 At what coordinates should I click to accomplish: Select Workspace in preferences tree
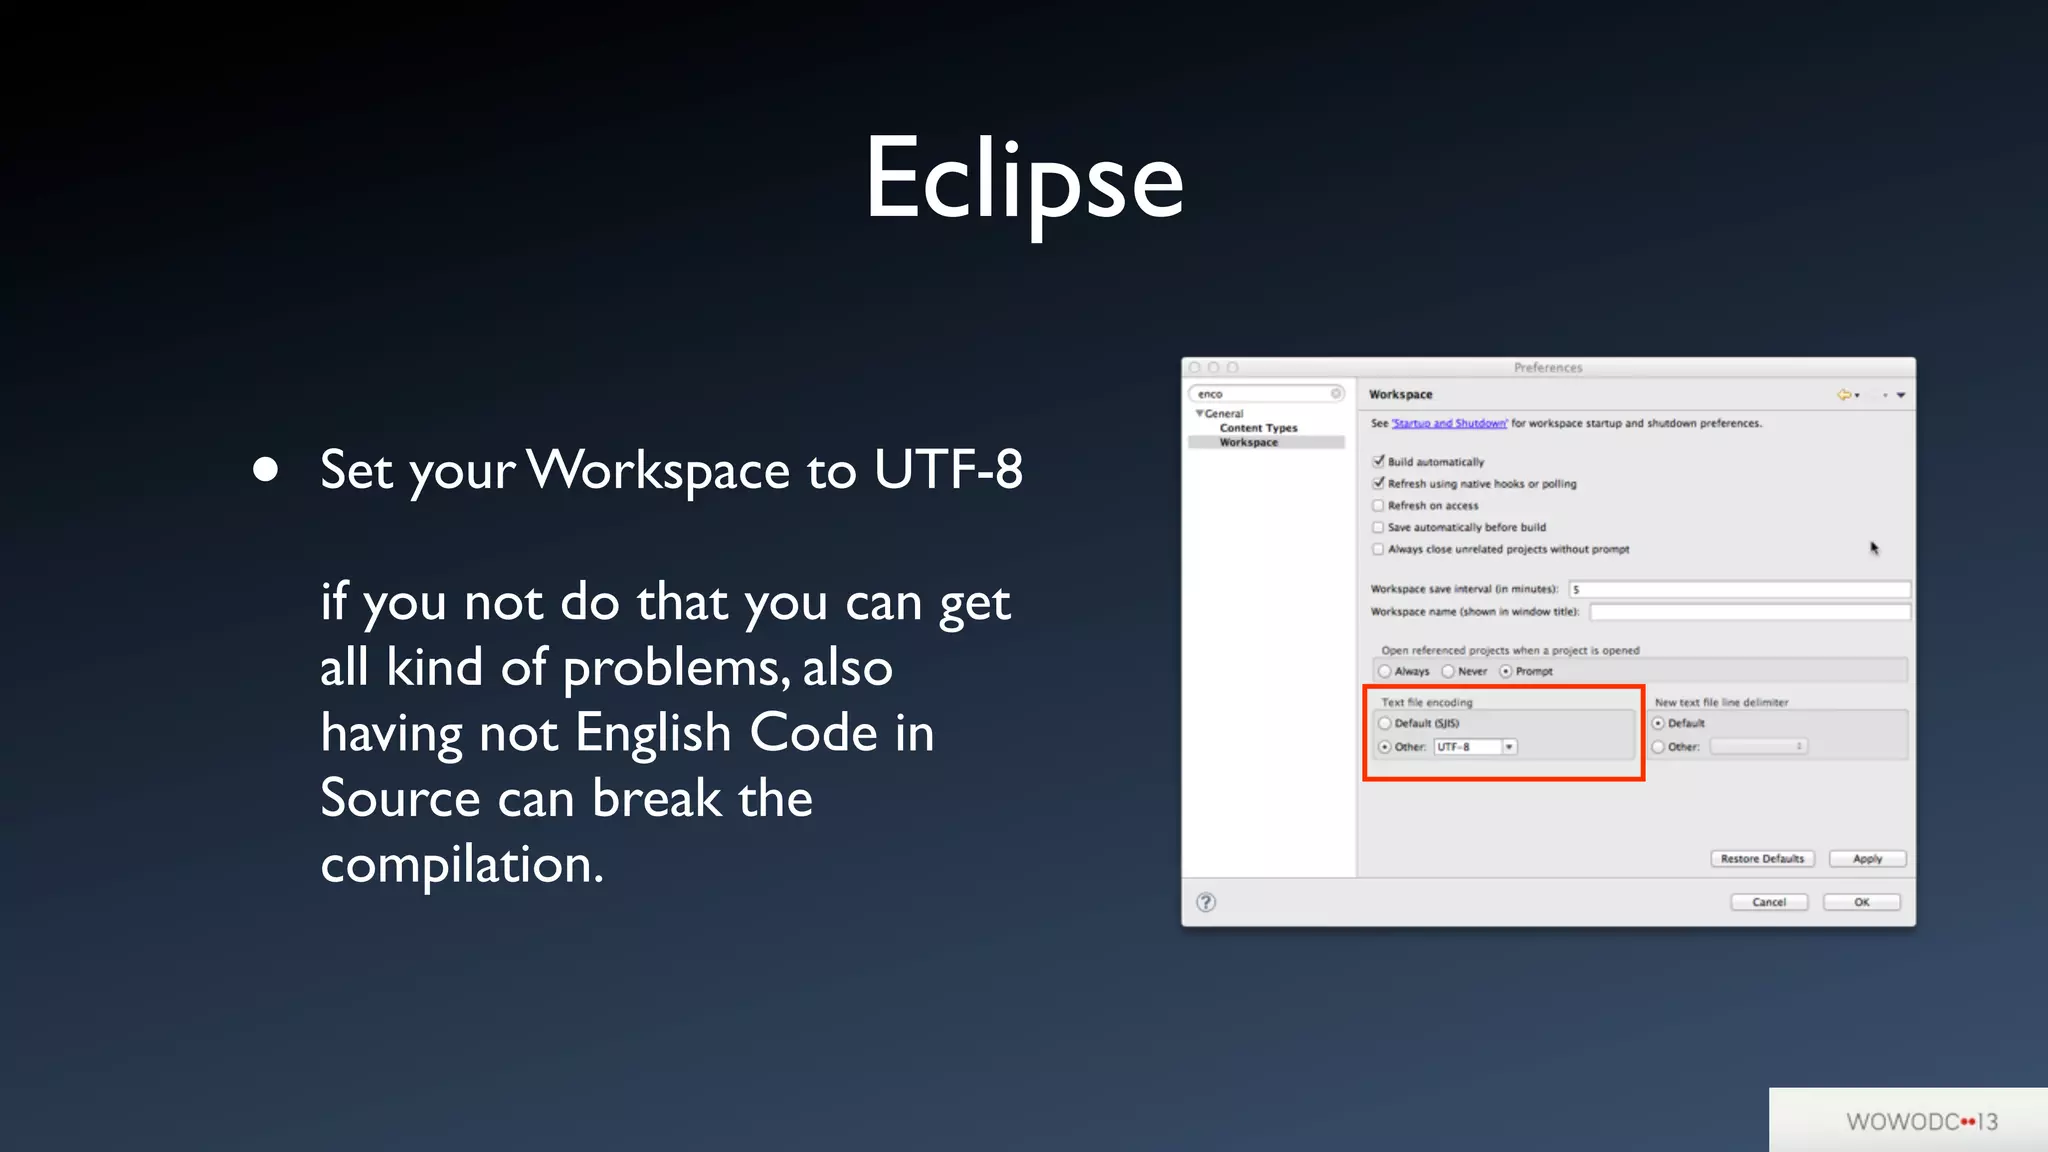[1248, 442]
